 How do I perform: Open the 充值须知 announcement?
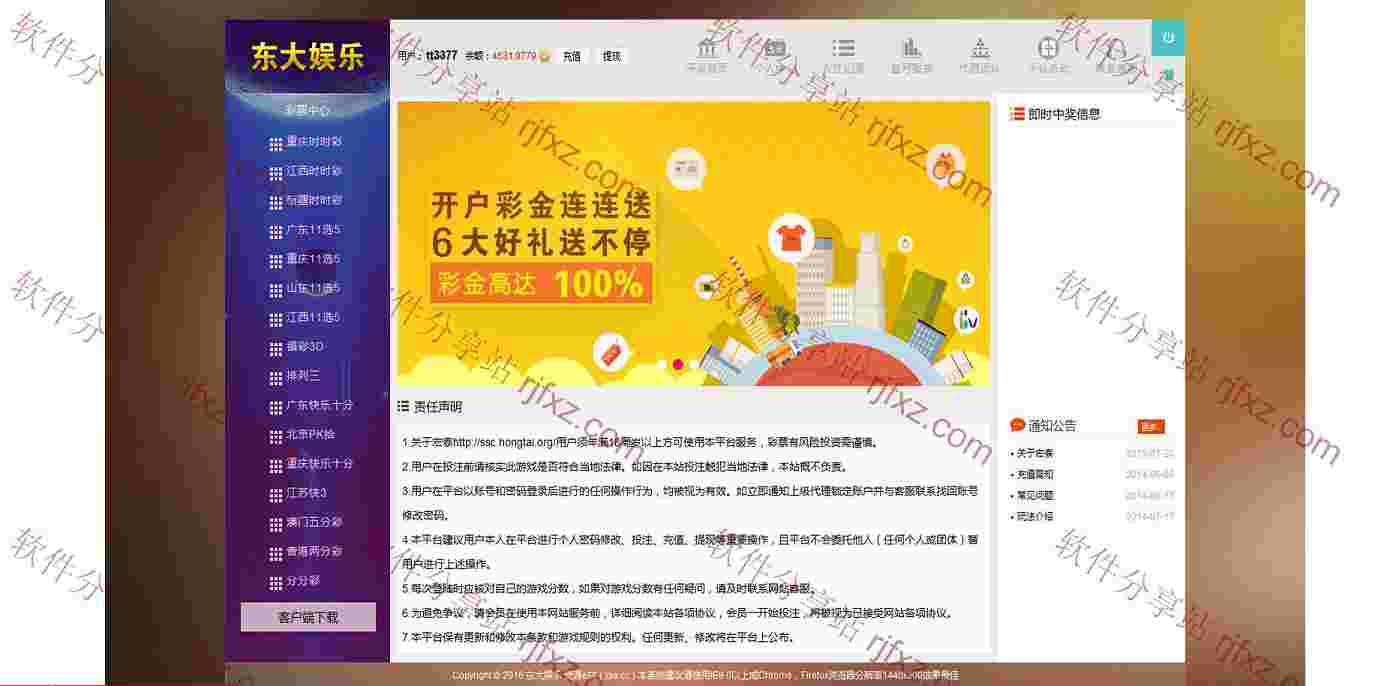click(x=1035, y=475)
